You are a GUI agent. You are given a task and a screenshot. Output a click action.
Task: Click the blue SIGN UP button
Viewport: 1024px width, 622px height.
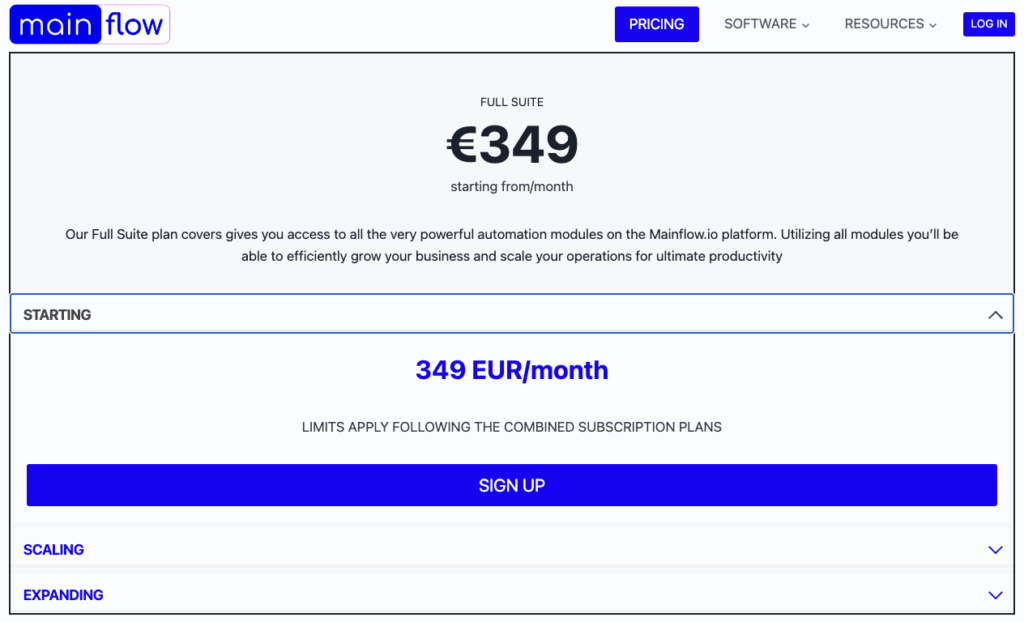512,485
